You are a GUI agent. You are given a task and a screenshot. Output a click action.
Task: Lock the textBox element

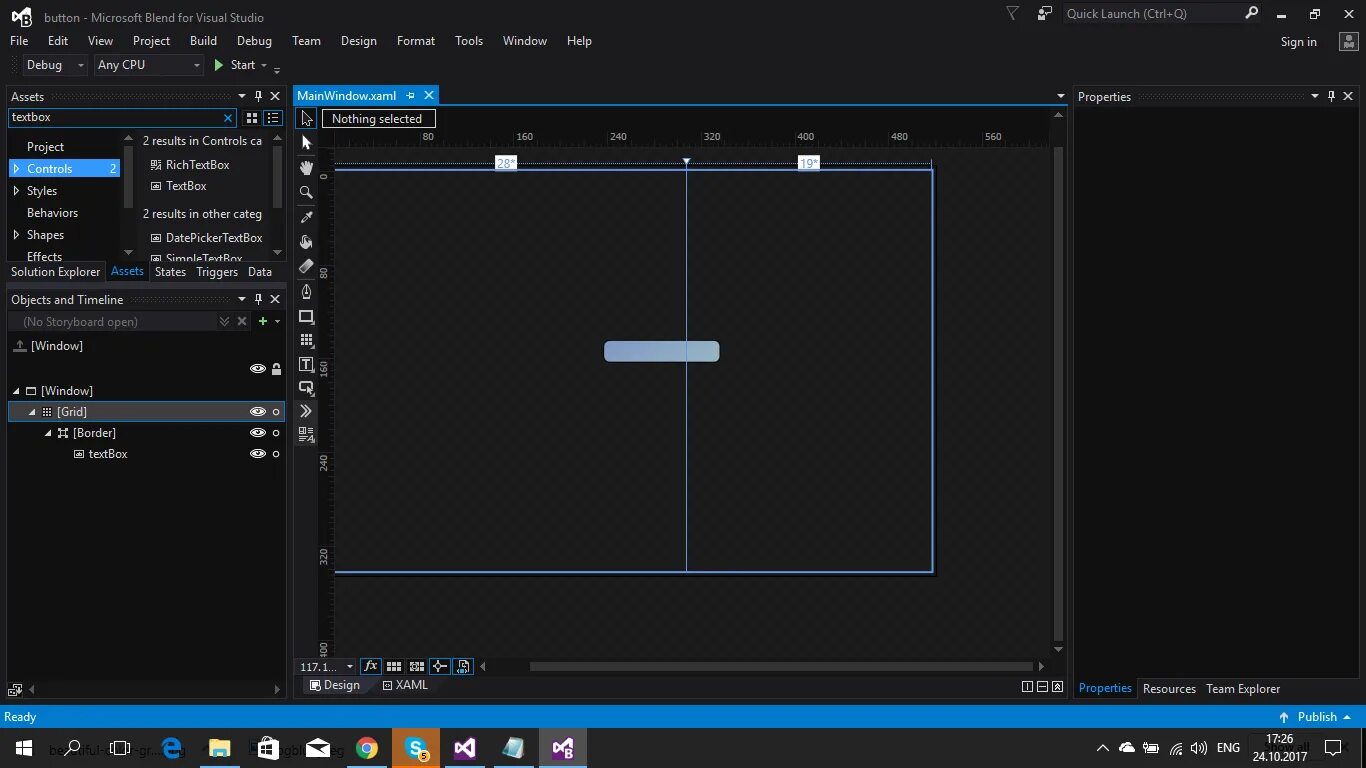[276, 454]
